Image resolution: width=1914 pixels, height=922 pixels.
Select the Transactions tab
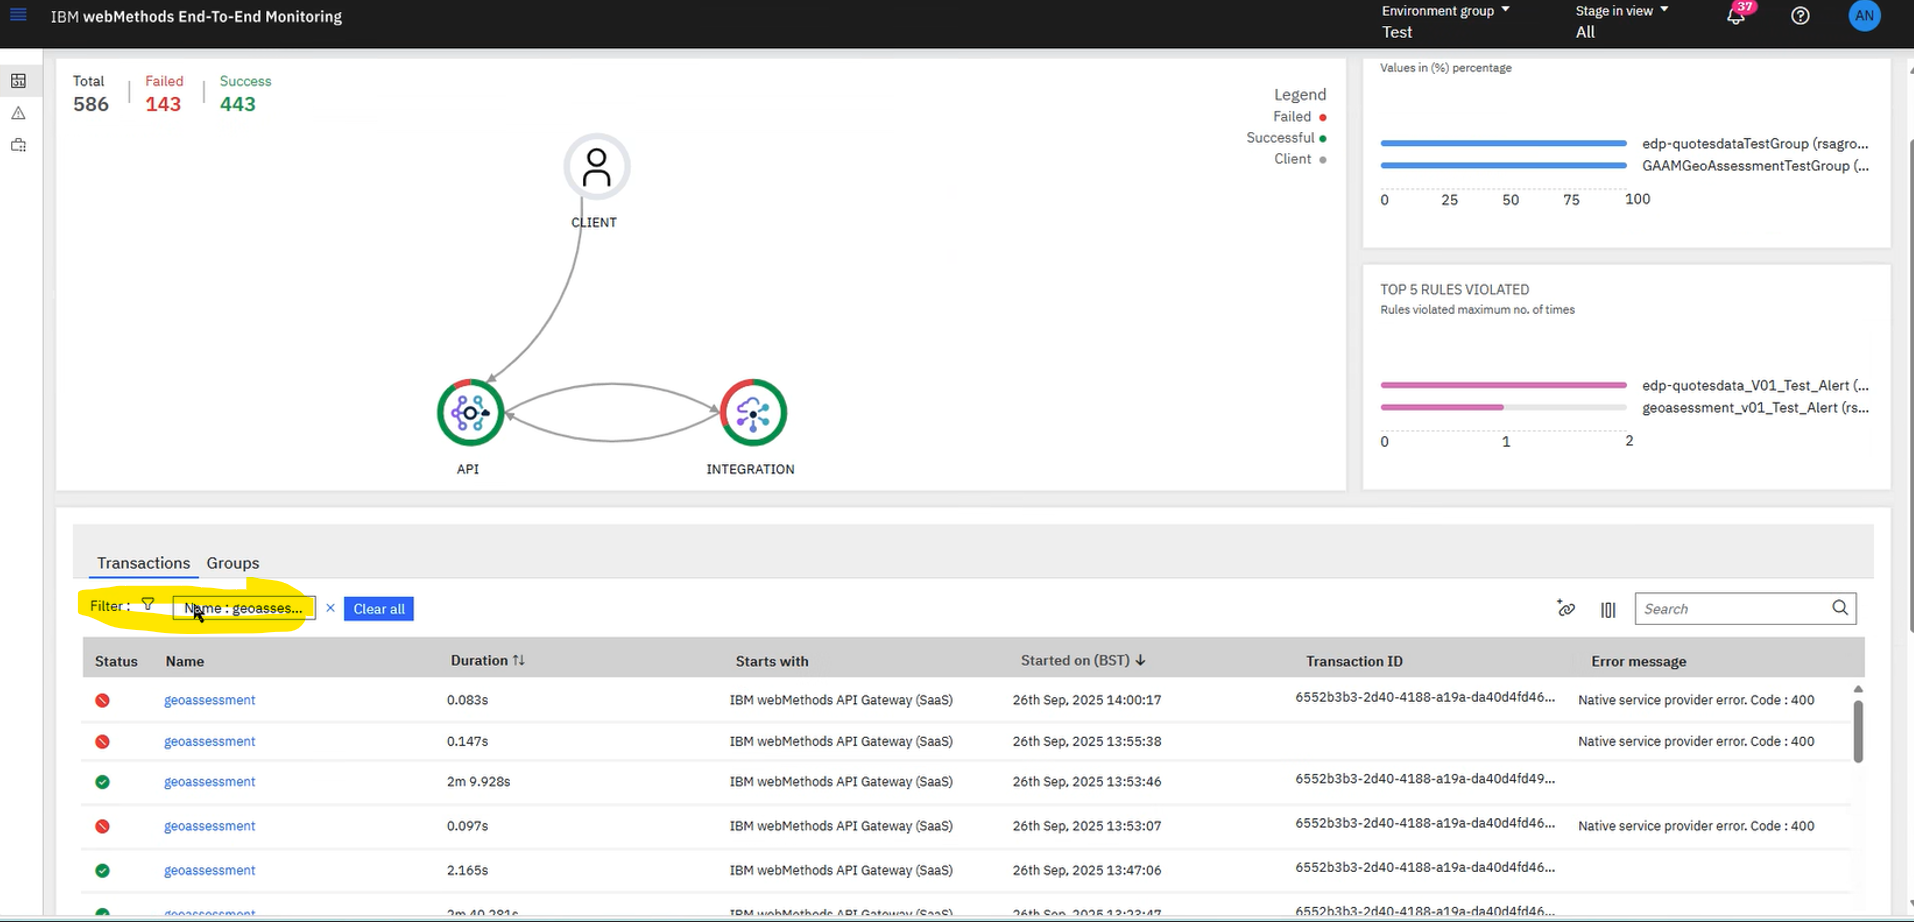[143, 563]
